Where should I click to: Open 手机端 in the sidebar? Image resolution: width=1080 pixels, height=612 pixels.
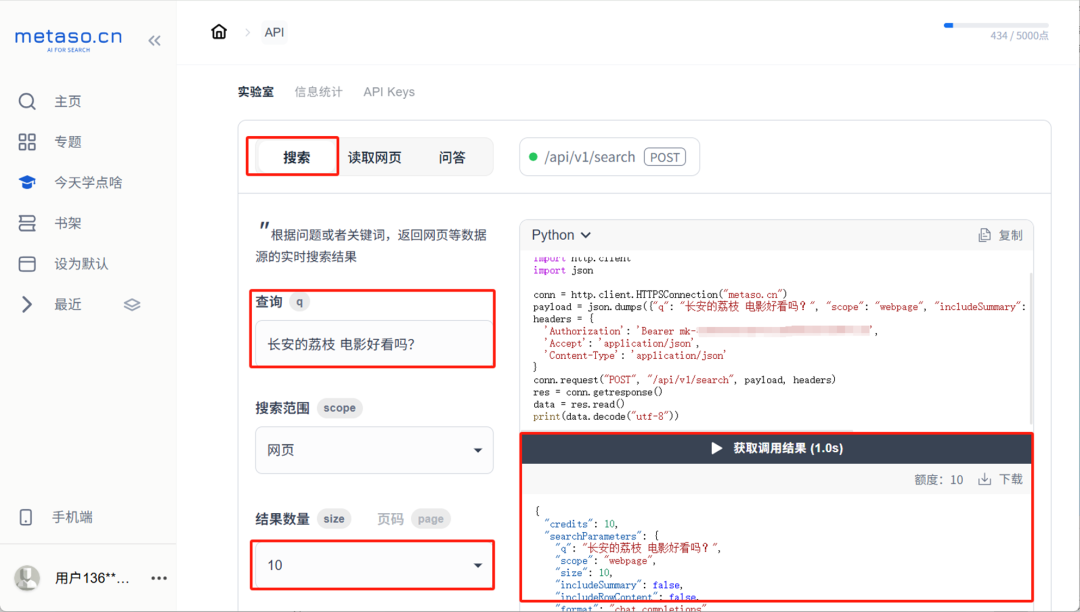72,517
